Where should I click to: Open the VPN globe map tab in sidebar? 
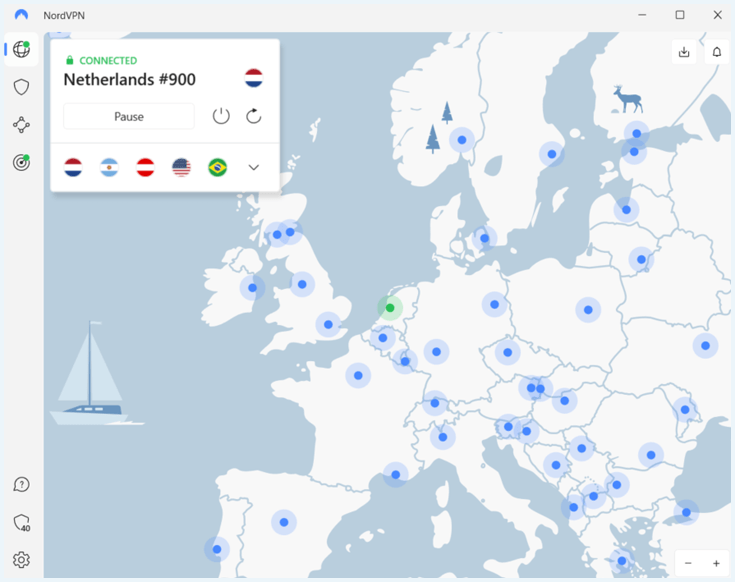[21, 49]
